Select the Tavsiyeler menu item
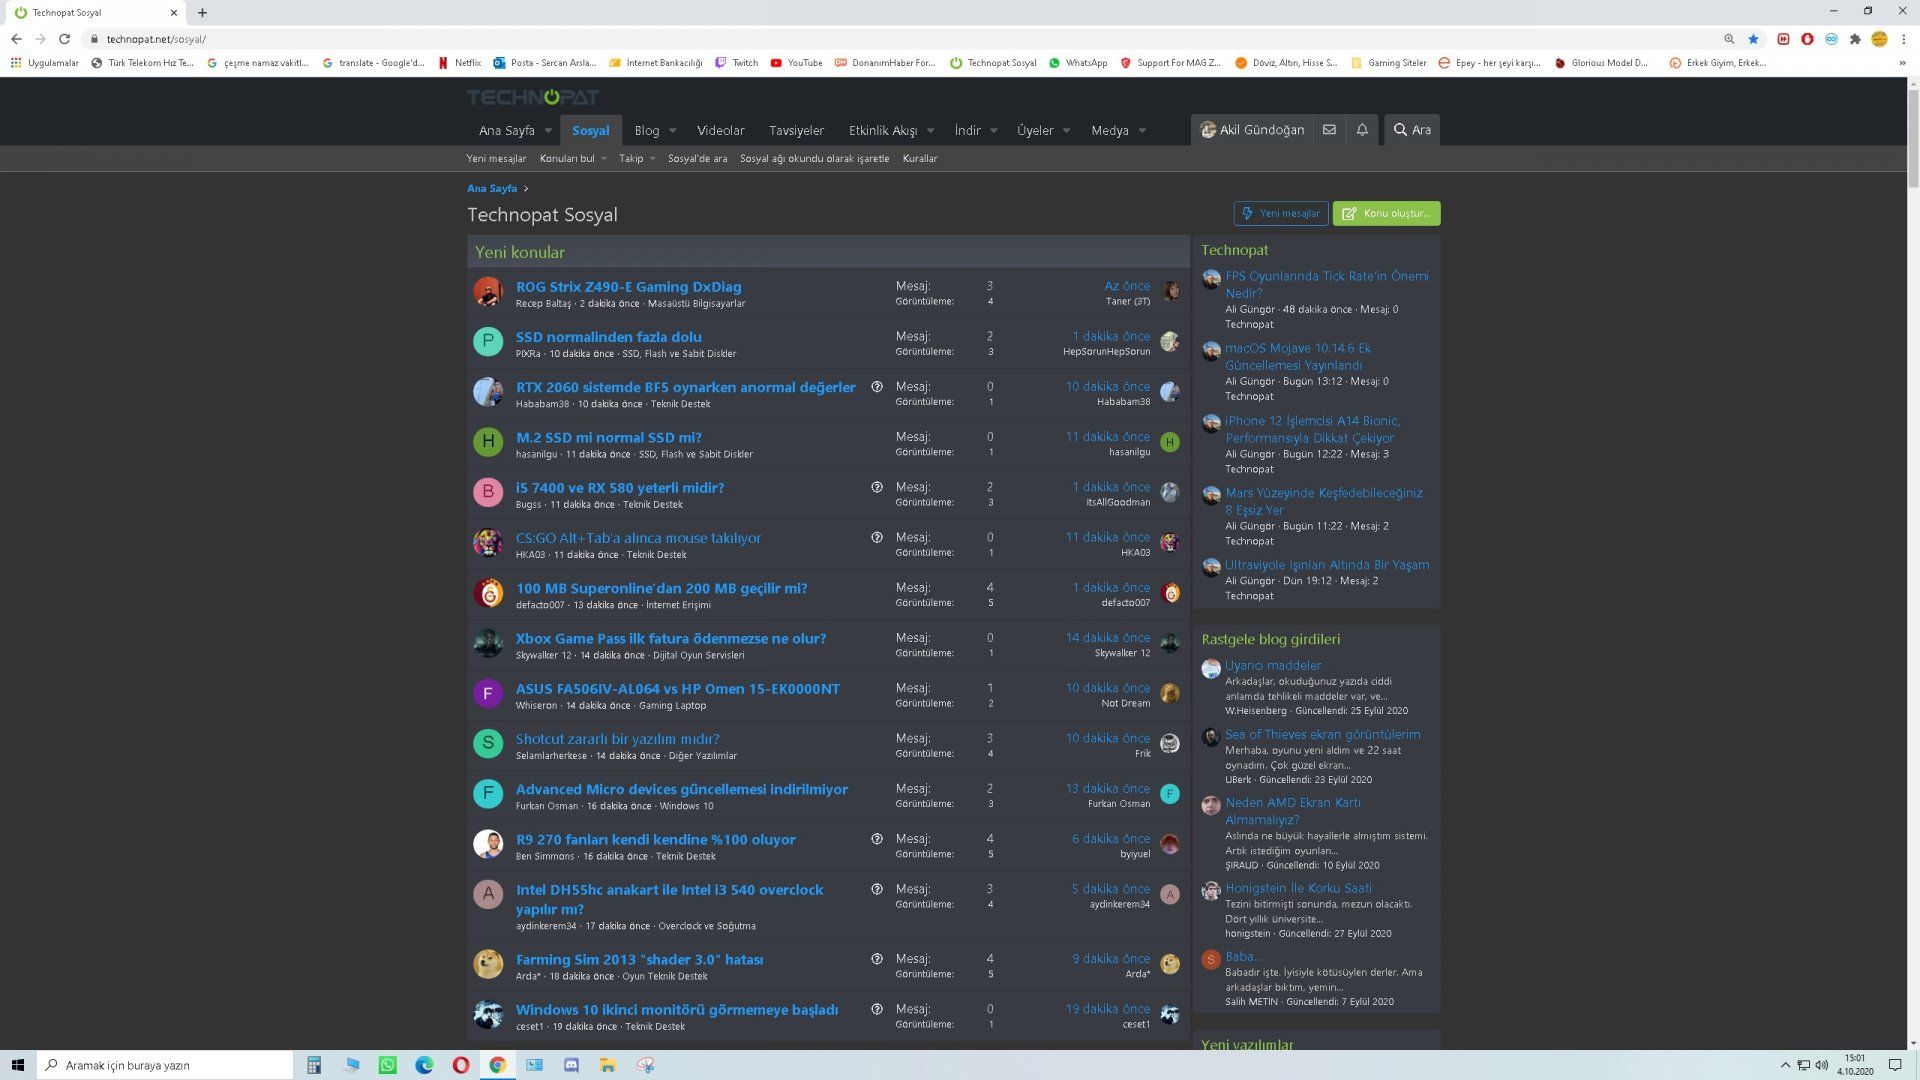 (x=796, y=131)
